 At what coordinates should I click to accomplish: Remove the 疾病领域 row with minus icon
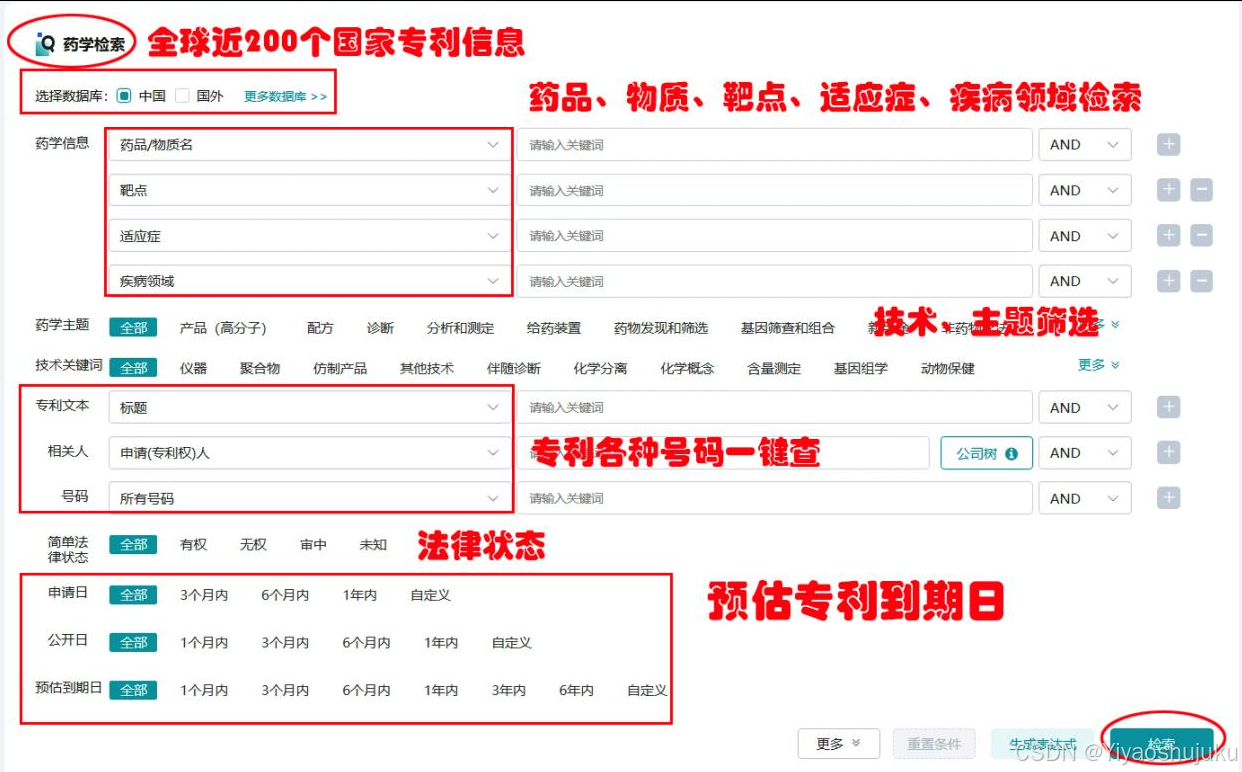[x=1201, y=281]
